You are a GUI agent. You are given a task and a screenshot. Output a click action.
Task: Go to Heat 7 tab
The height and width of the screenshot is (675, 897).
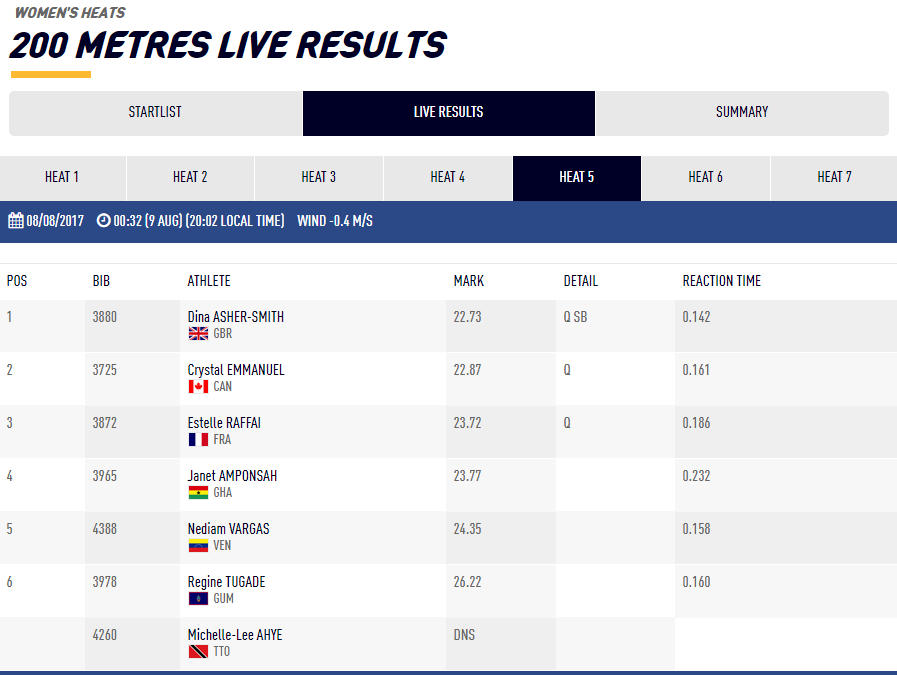[834, 178]
